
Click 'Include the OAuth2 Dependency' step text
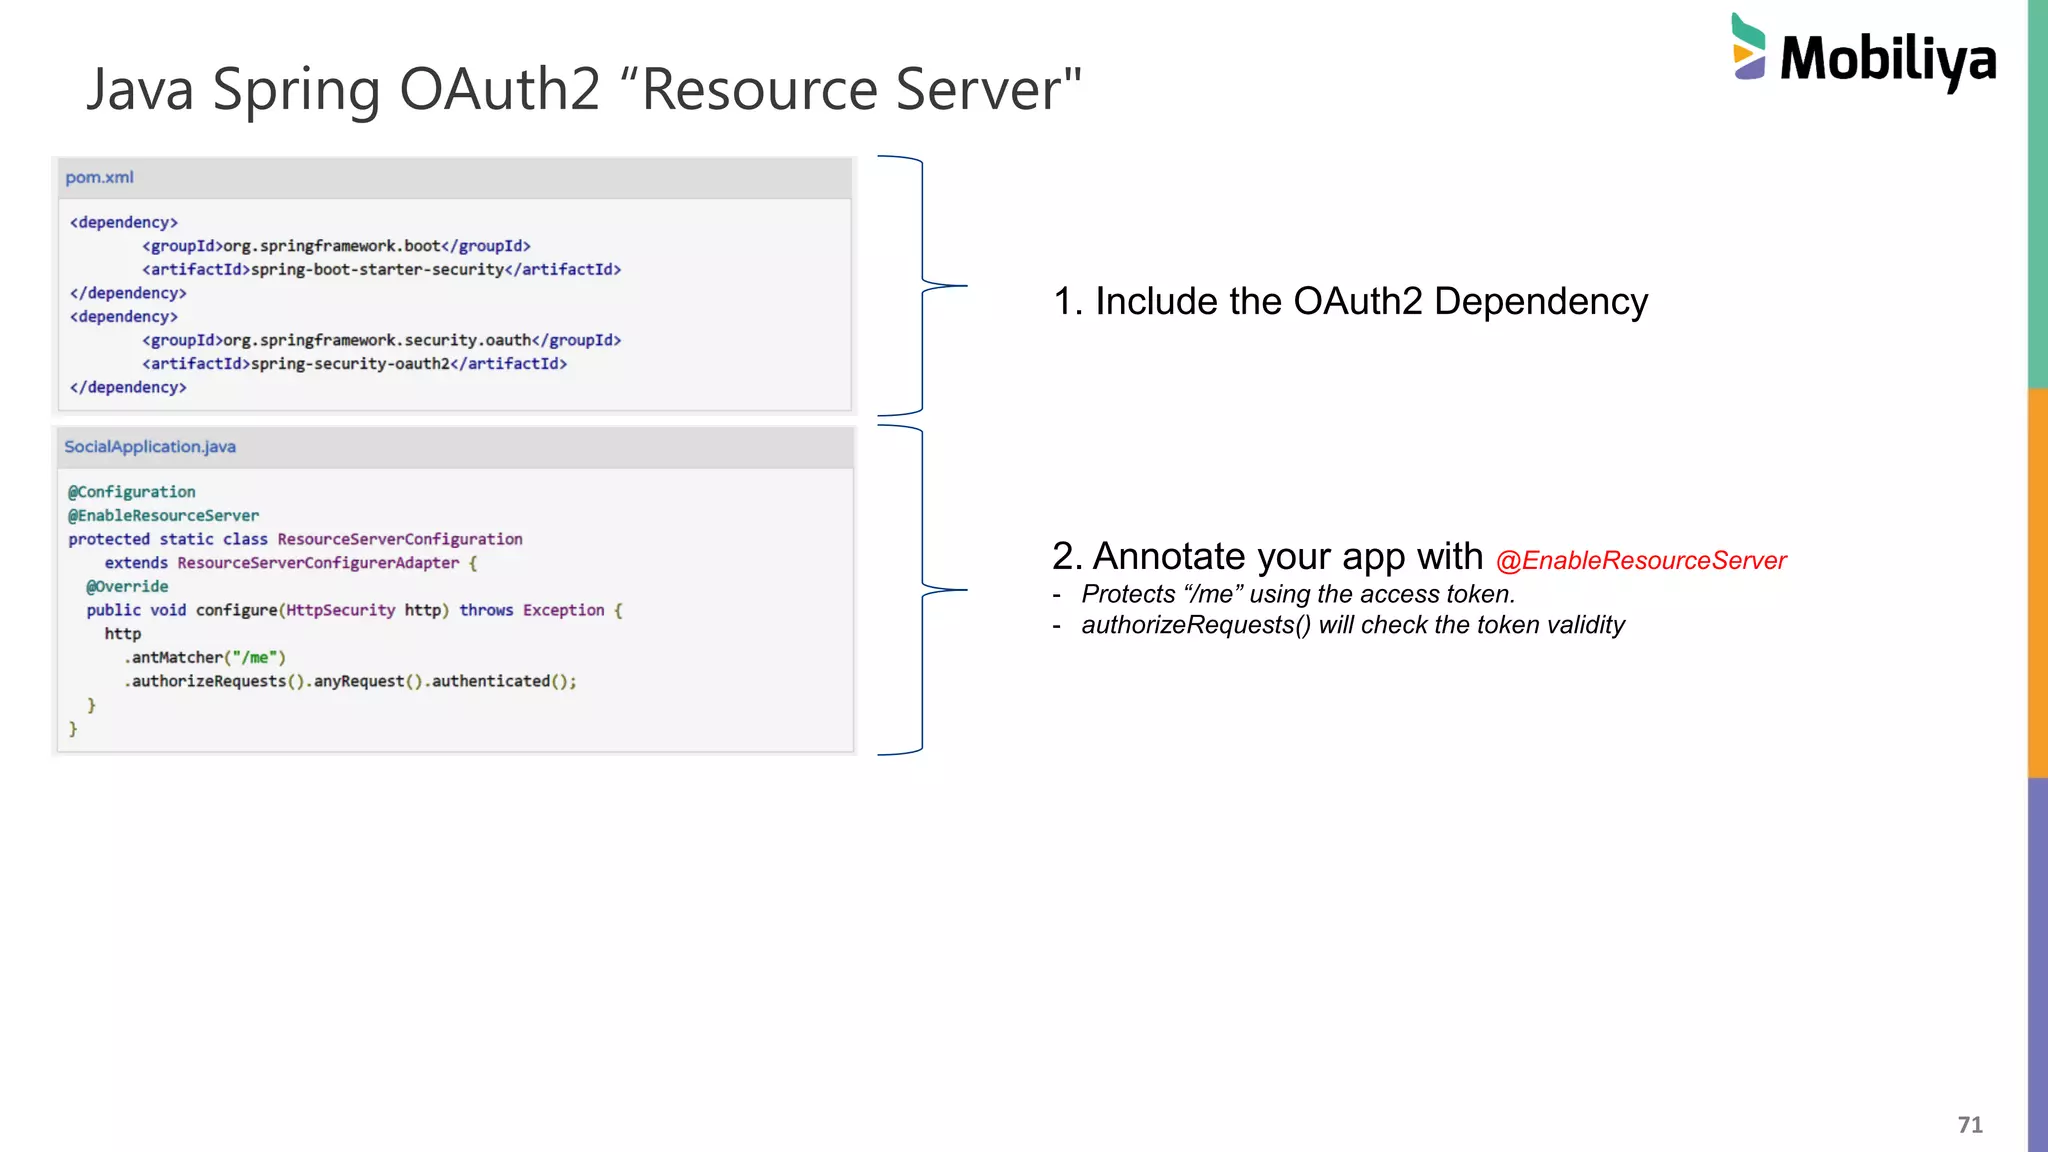[x=1350, y=301]
